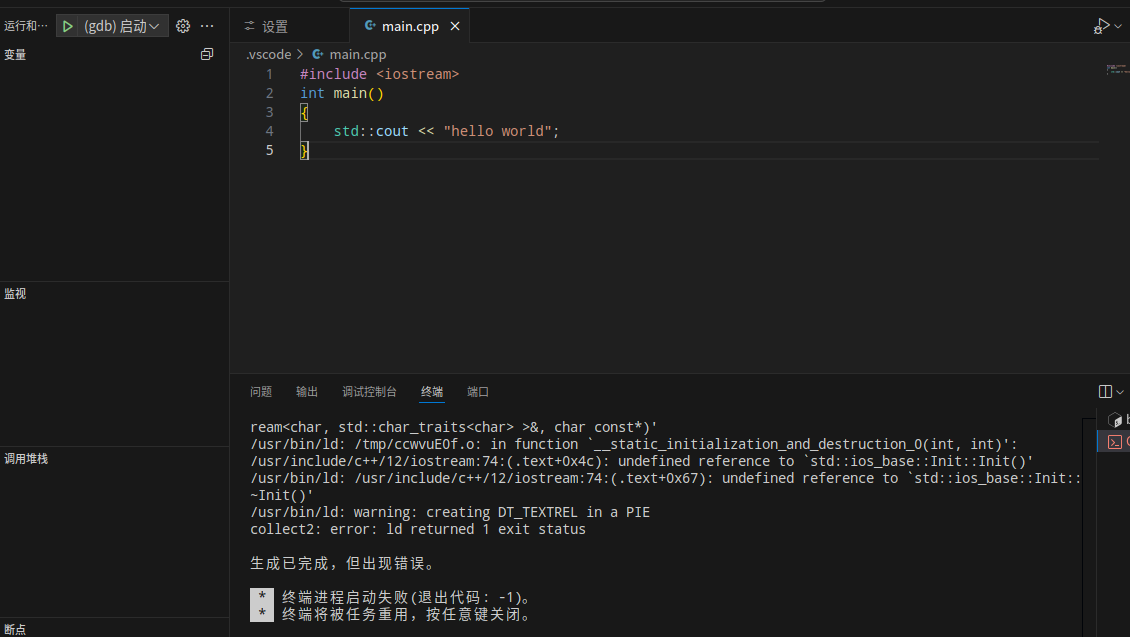The image size is (1130, 637).
Task: Collapse the 调用堆栈 section header
Action: click(115, 458)
